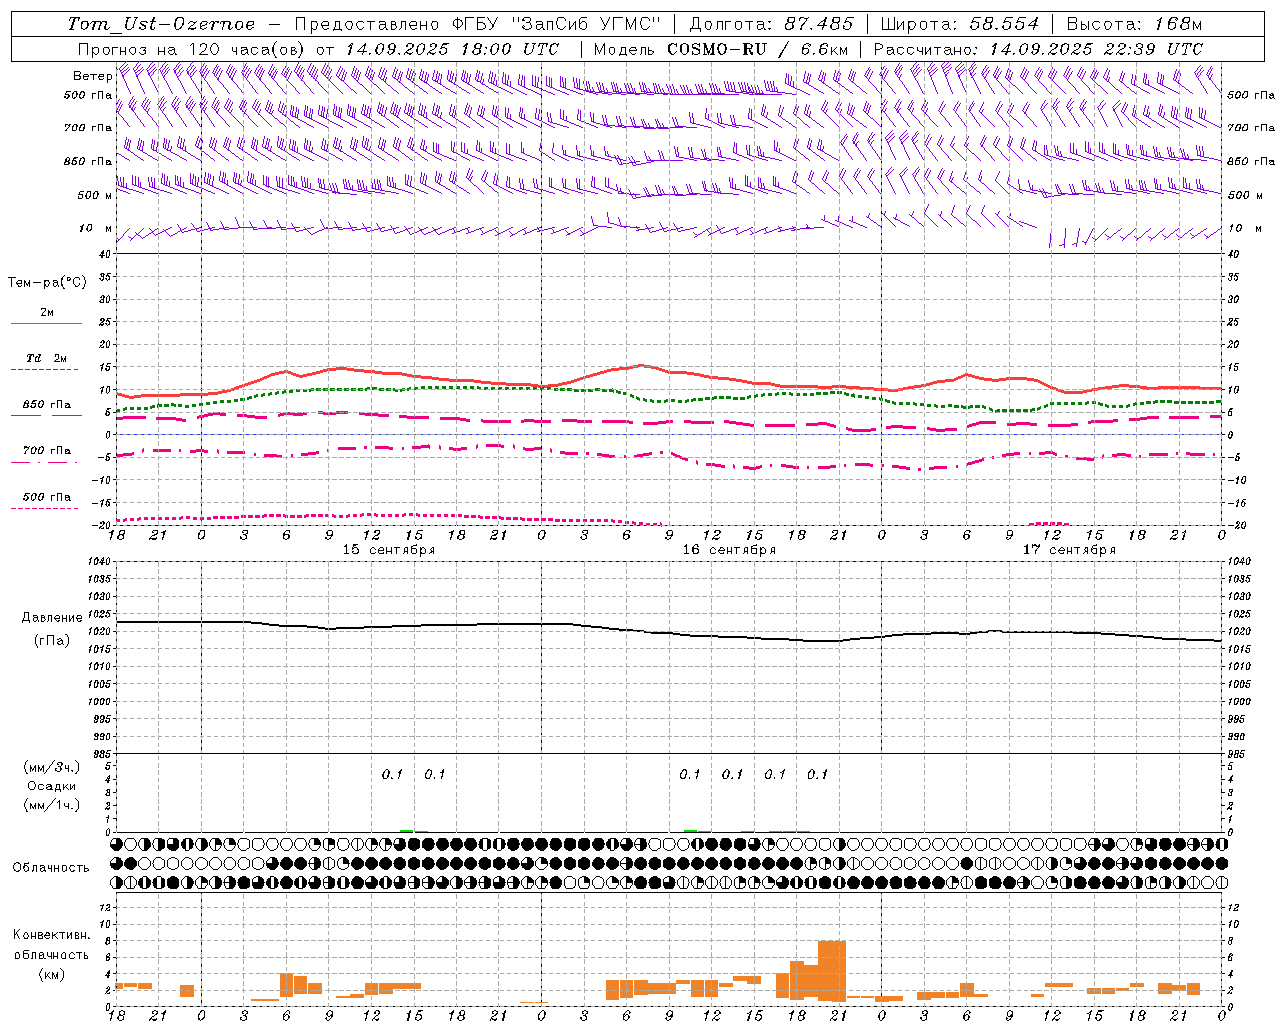This screenshot has height=1024, width=1280.
Task: Click the Рассчитано: 14.09.2025 22:39 UTC text
Action: tap(1038, 49)
